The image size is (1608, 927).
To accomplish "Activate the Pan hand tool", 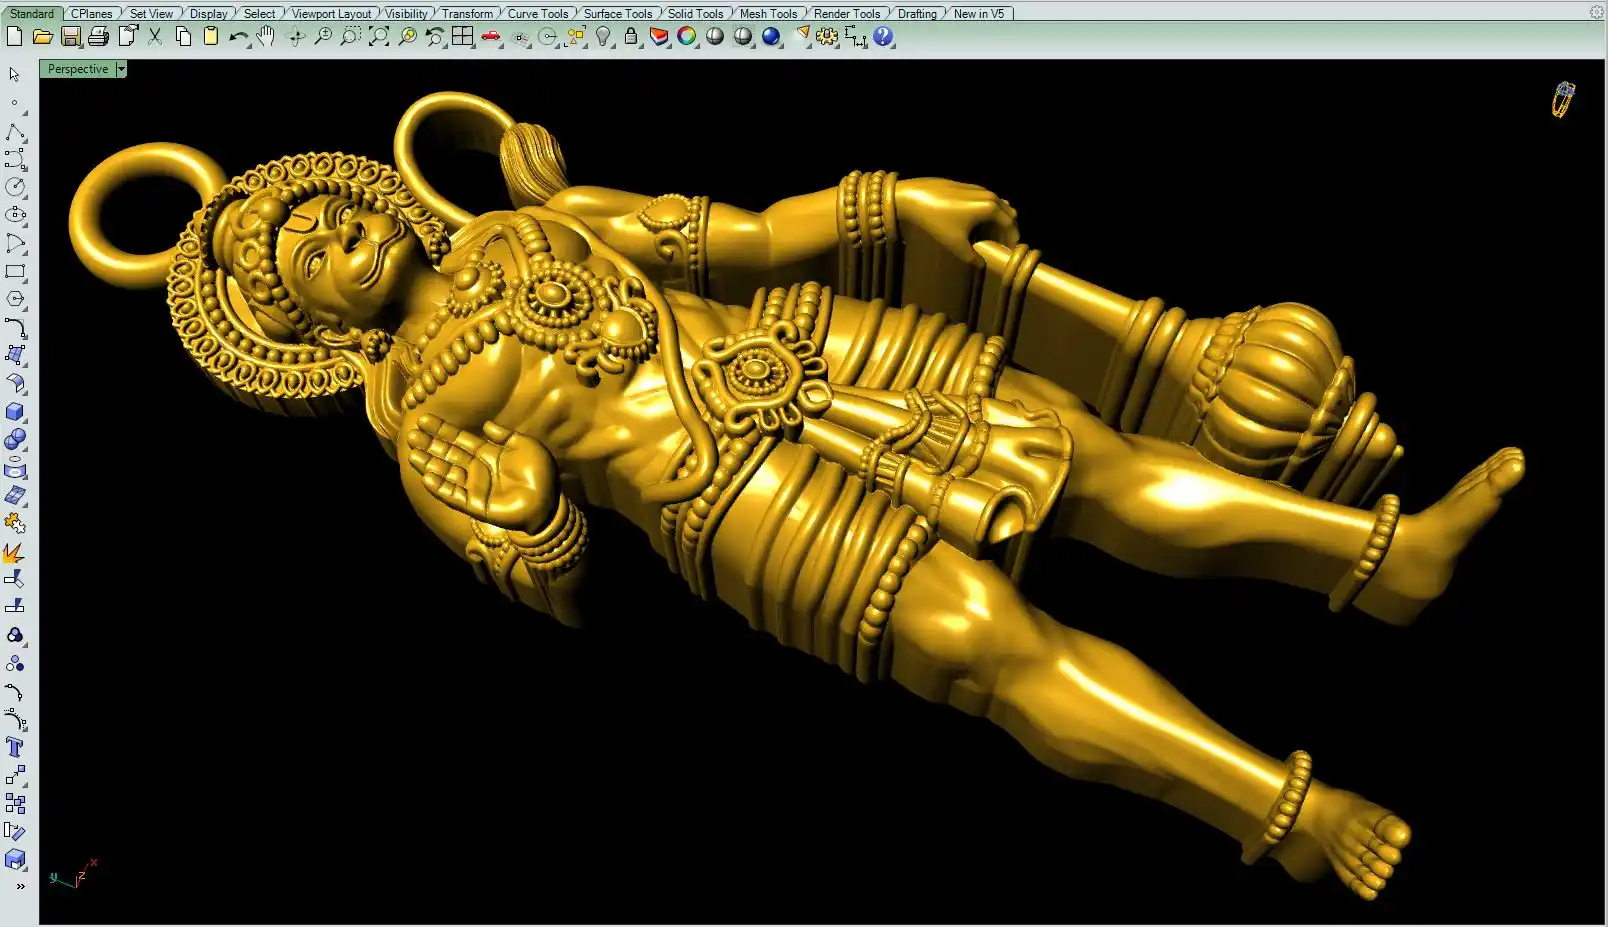I will (265, 37).
